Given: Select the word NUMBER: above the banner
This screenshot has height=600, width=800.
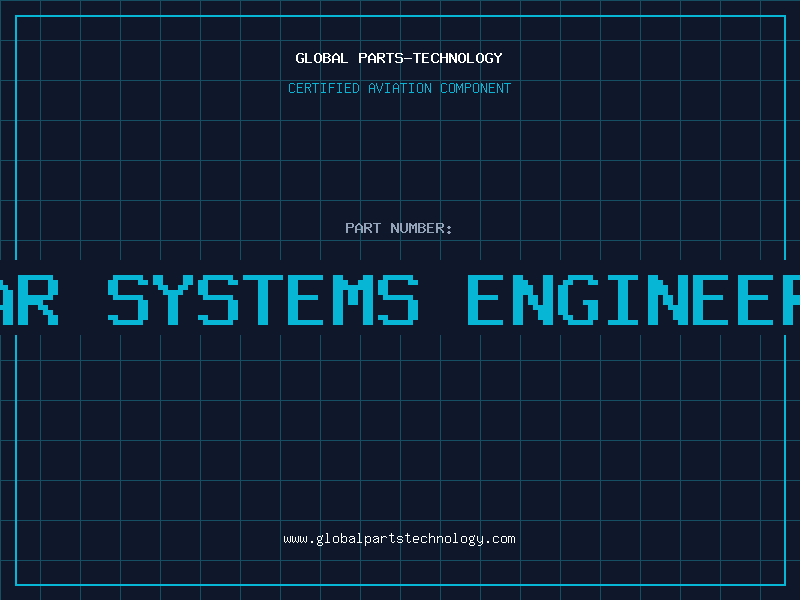Looking at the screenshot, I should pyautogui.click(x=421, y=228).
